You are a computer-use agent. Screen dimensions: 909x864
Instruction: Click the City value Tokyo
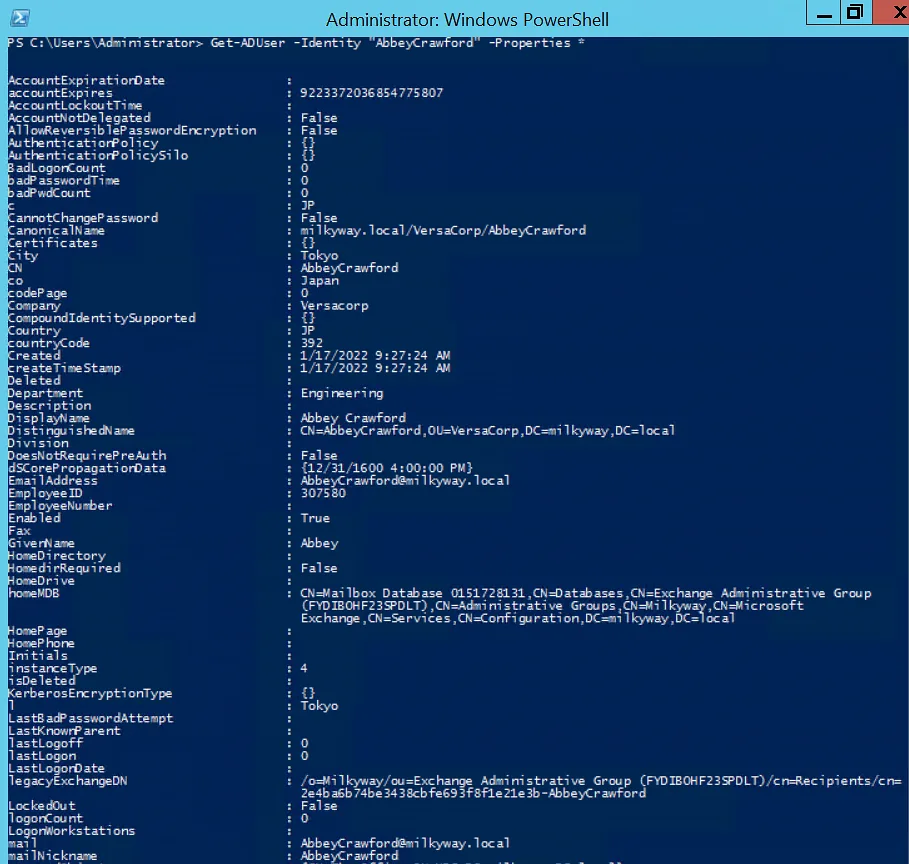tap(319, 256)
